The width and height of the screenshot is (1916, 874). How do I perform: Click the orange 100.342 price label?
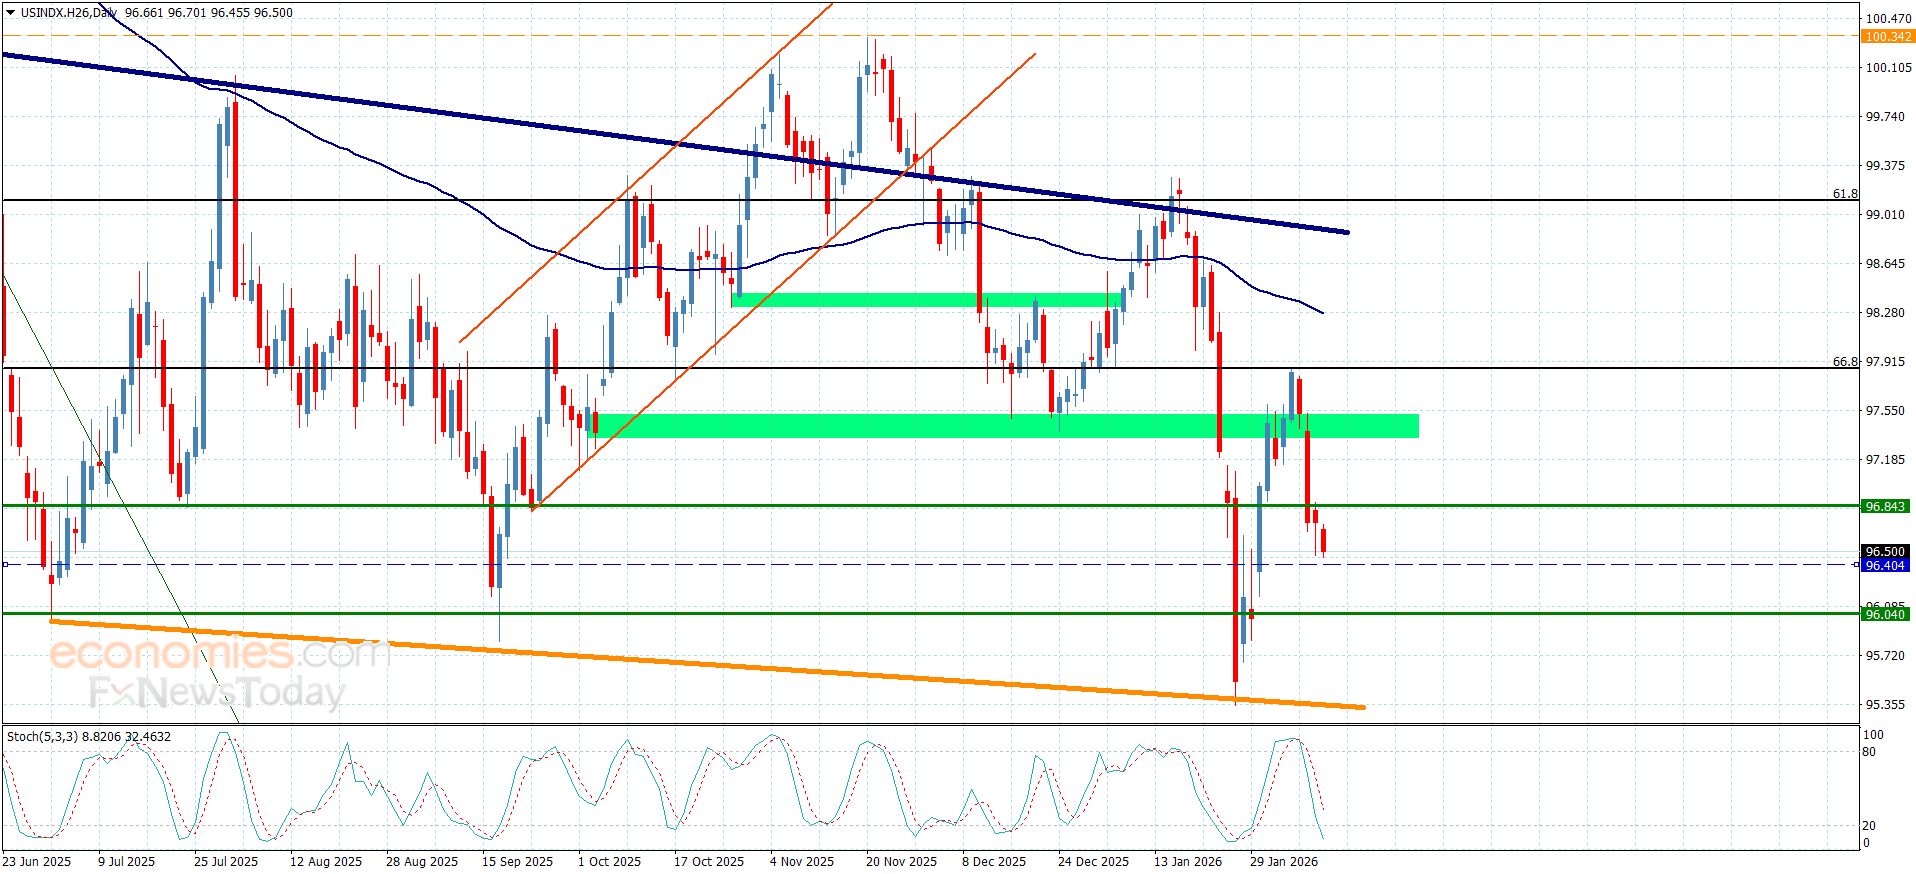click(x=1888, y=37)
